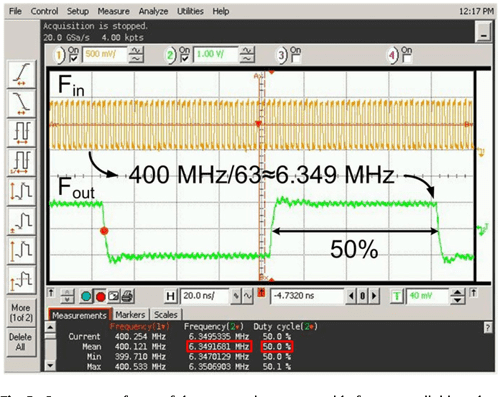500x397 pixels.
Task: Increase the channel 2 vertical scale with the upper knob icon
Action: coord(247,51)
